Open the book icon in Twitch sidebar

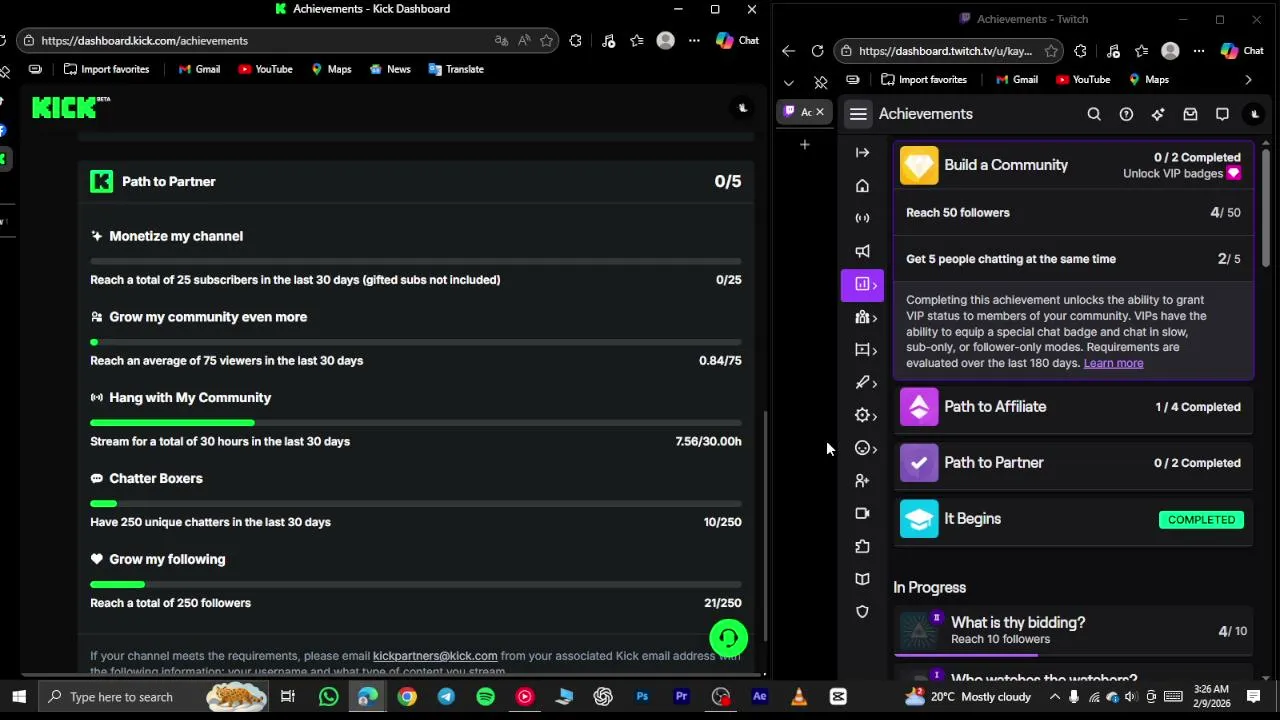click(862, 579)
